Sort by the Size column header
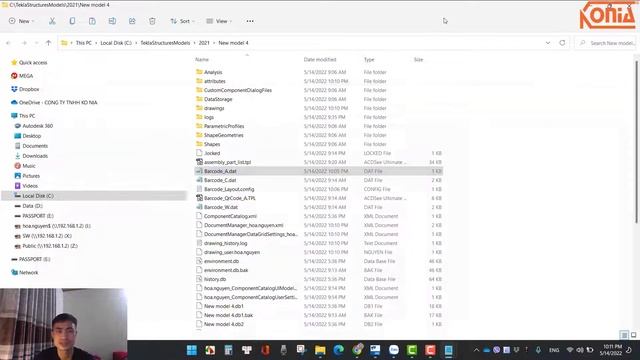This screenshot has width=640, height=360. pyautogui.click(x=418, y=60)
